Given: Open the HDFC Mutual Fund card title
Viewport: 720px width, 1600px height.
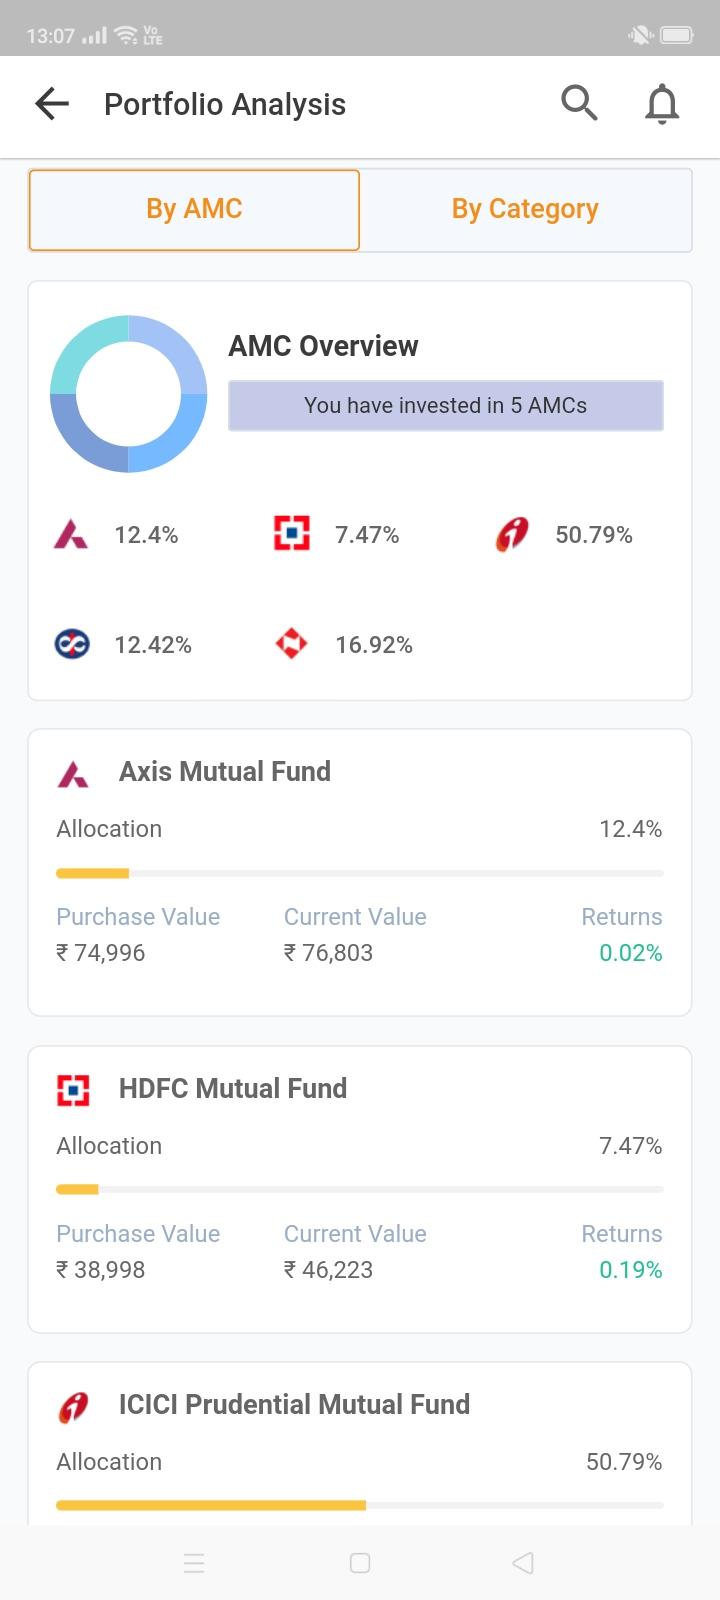Looking at the screenshot, I should coord(233,1089).
